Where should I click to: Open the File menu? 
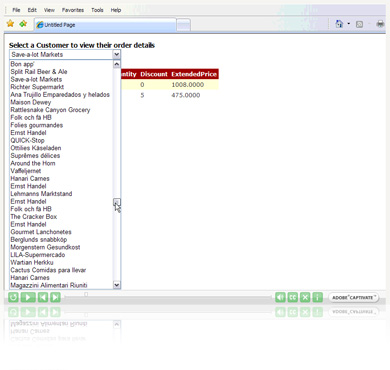16,10
